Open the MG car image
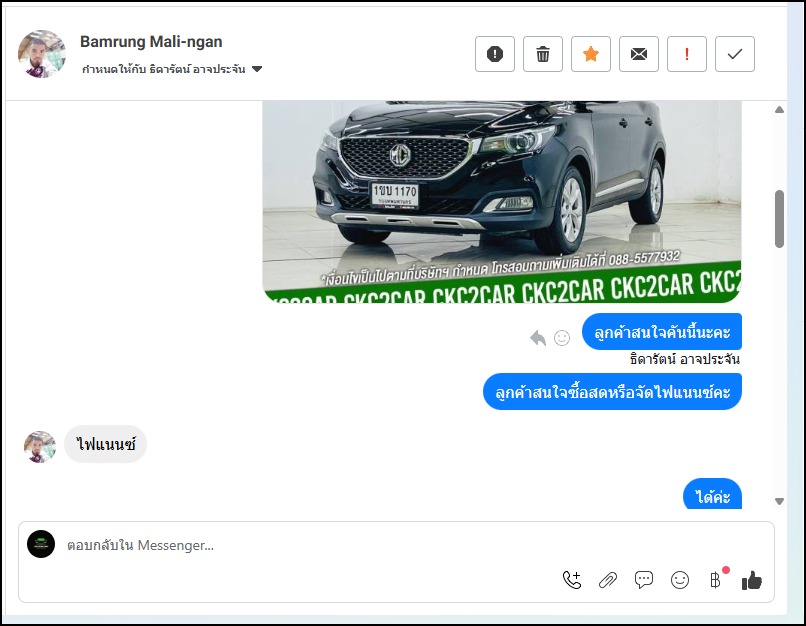The height and width of the screenshot is (626, 806). (502, 201)
